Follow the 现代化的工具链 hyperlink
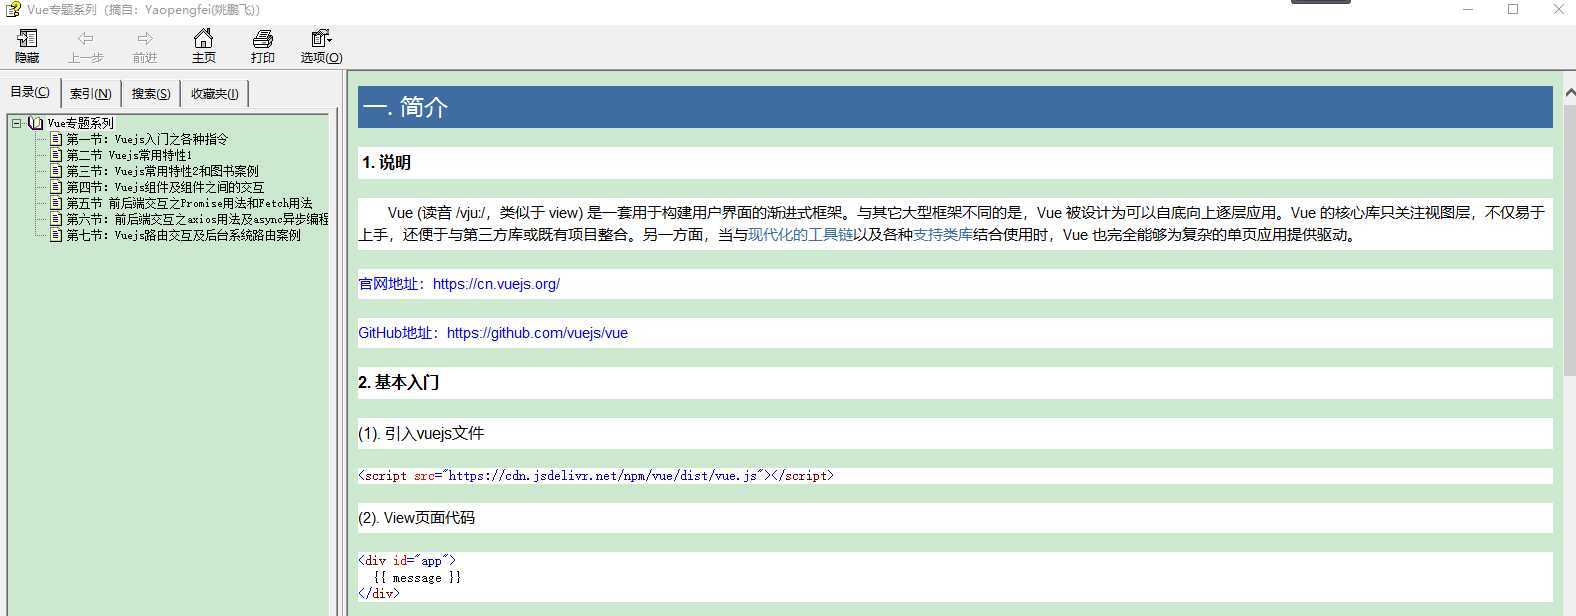The height and width of the screenshot is (616, 1576). [800, 235]
